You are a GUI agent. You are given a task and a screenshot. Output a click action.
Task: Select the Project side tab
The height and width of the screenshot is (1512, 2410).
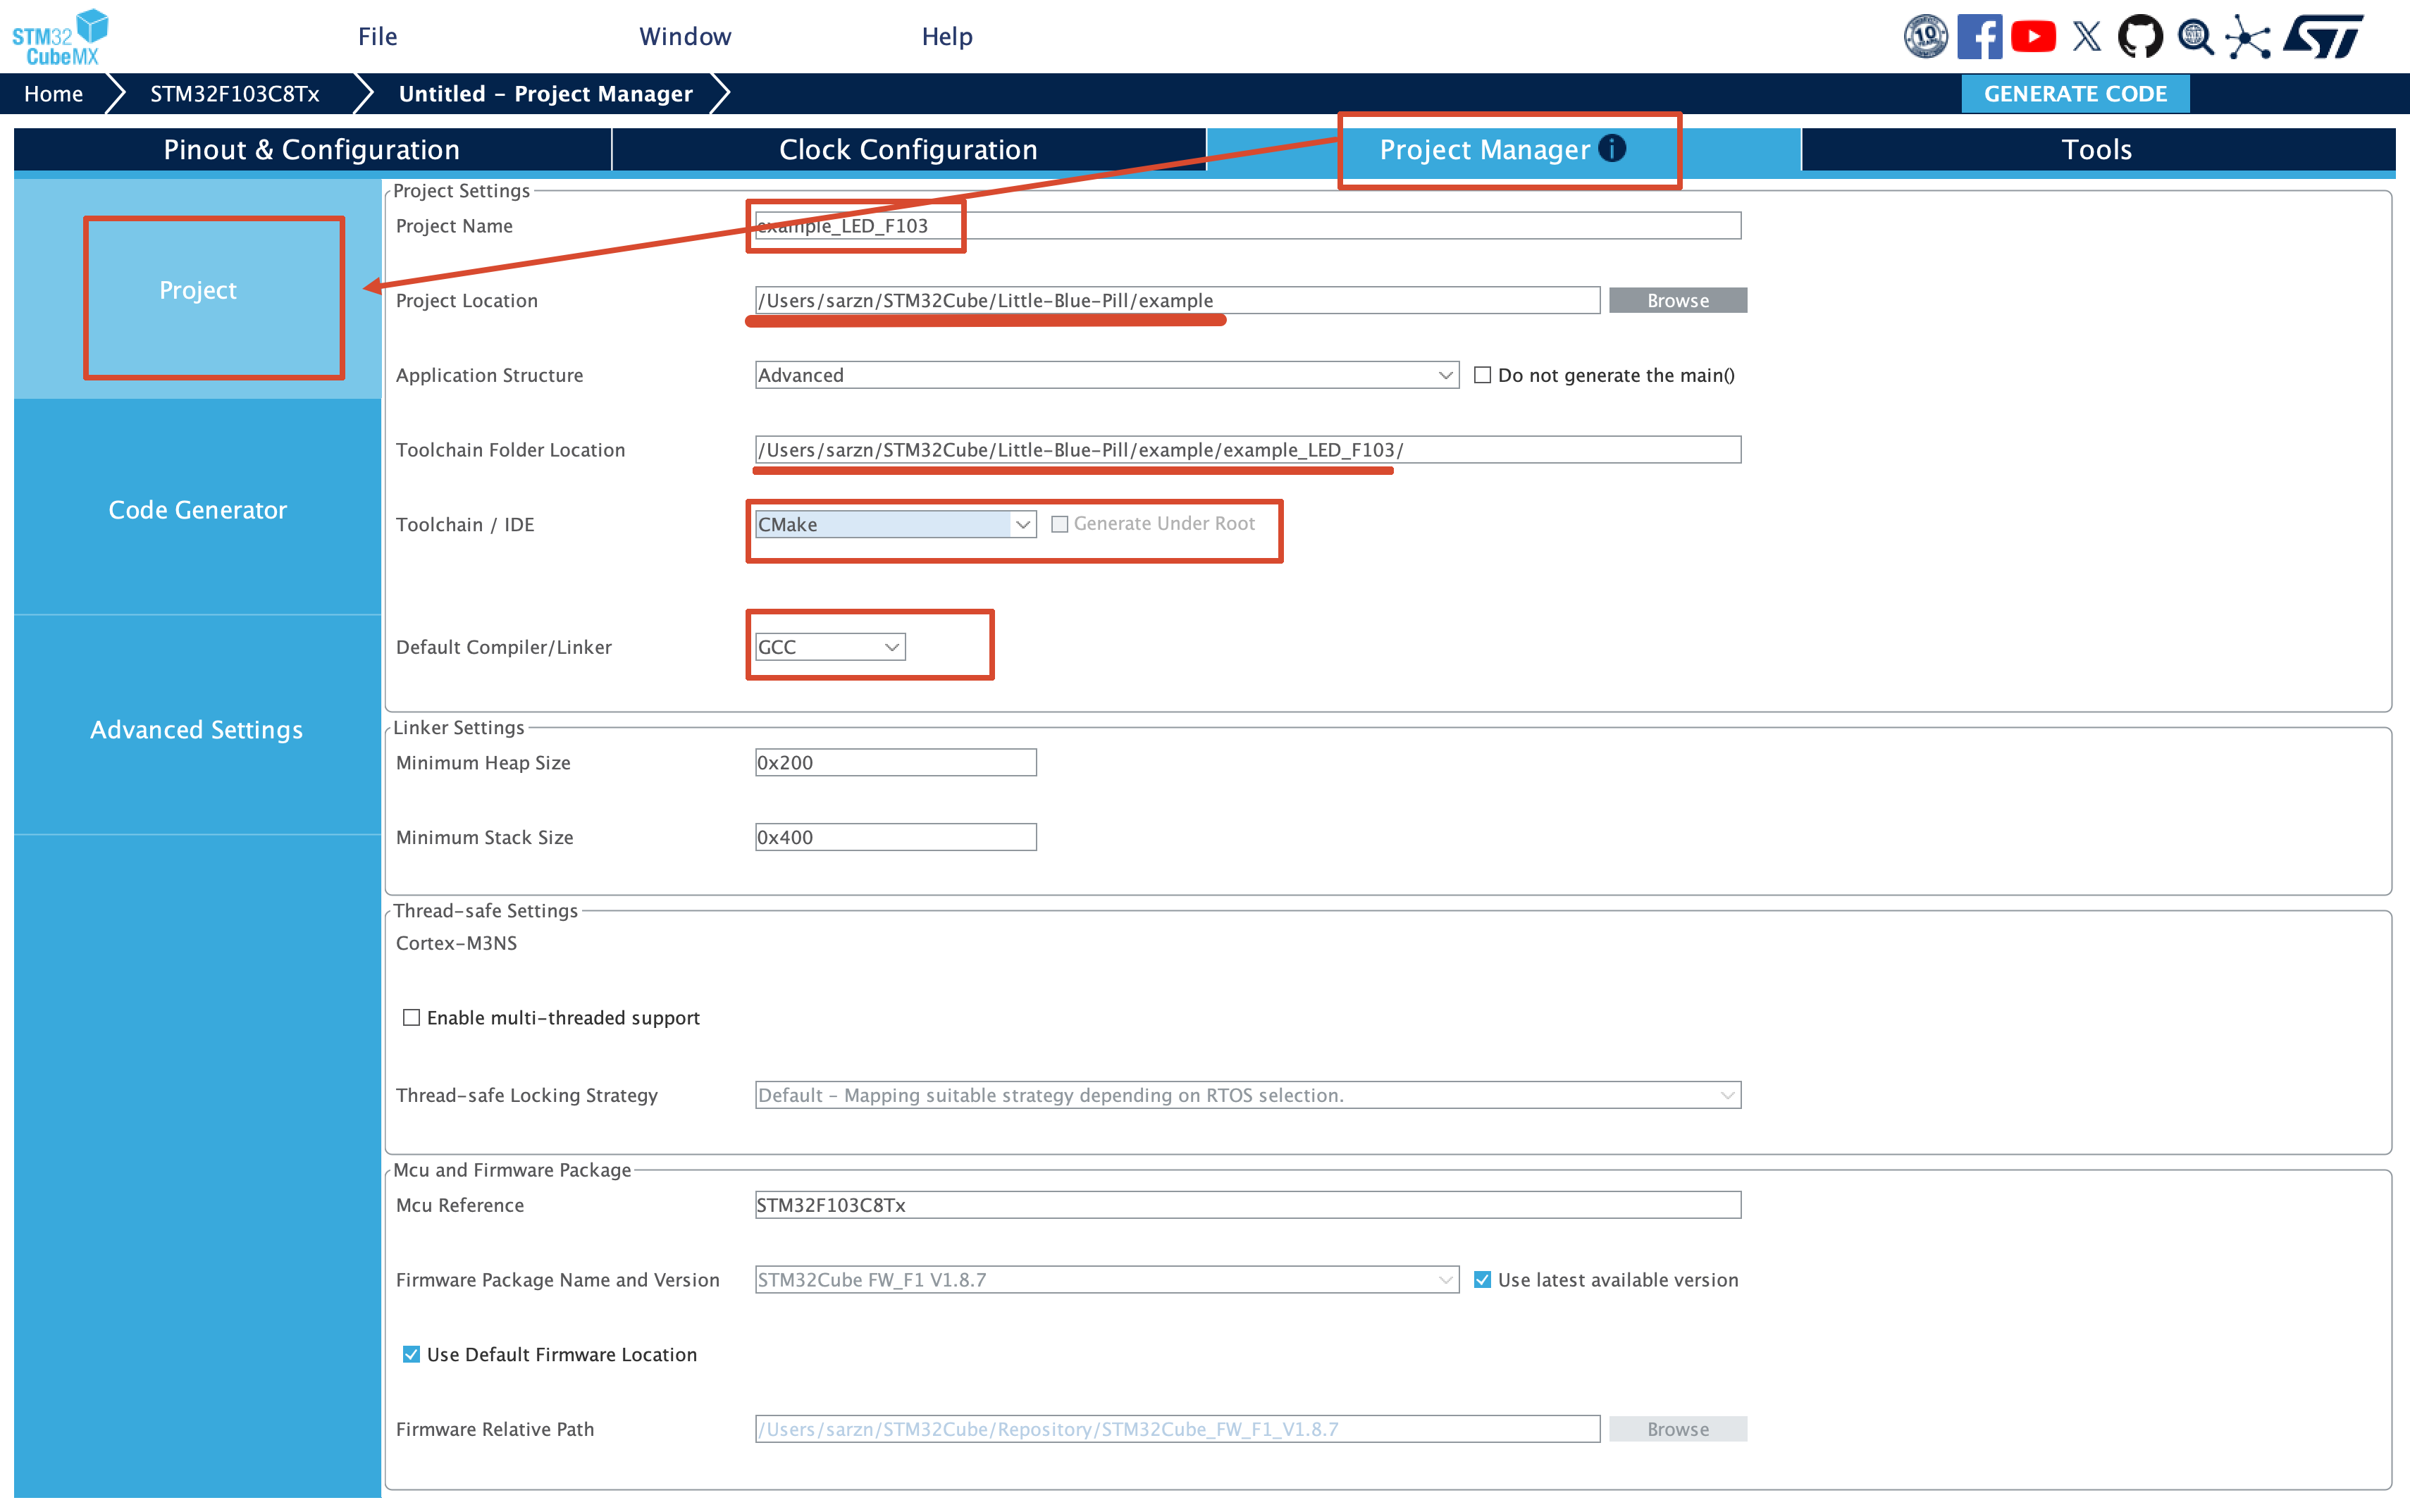198,290
